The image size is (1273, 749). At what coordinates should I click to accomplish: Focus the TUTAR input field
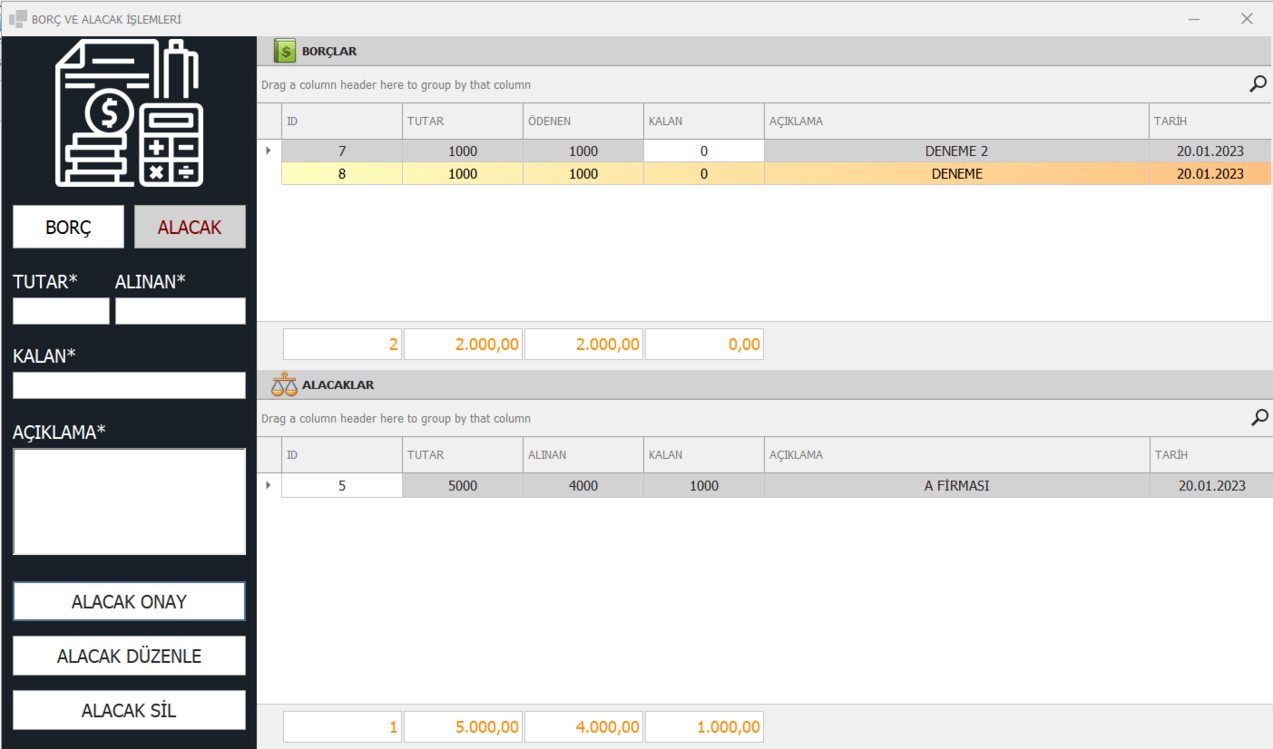[61, 311]
